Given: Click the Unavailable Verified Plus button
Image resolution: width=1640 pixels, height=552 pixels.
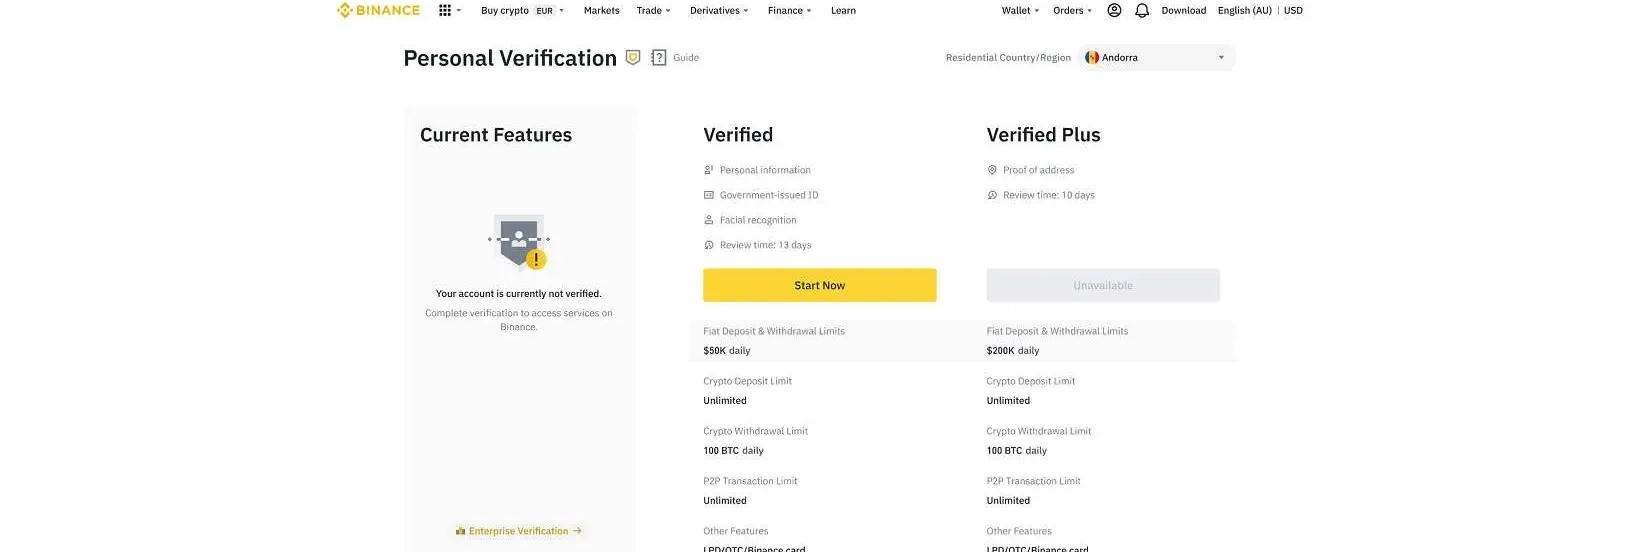Looking at the screenshot, I should (1103, 286).
